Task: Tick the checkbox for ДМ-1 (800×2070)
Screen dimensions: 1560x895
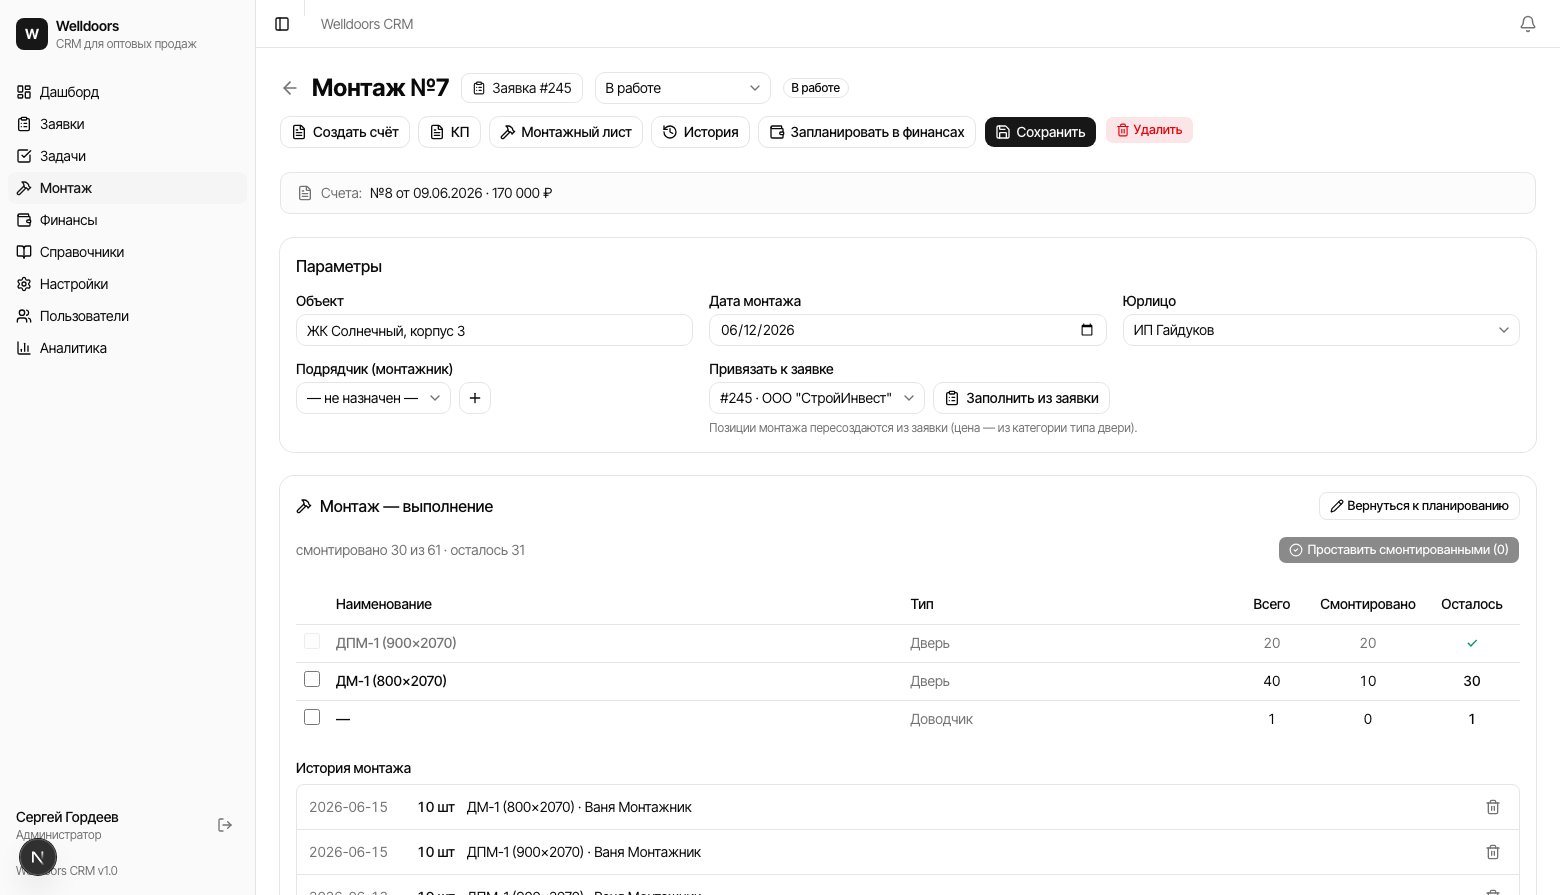Action: [x=312, y=680]
